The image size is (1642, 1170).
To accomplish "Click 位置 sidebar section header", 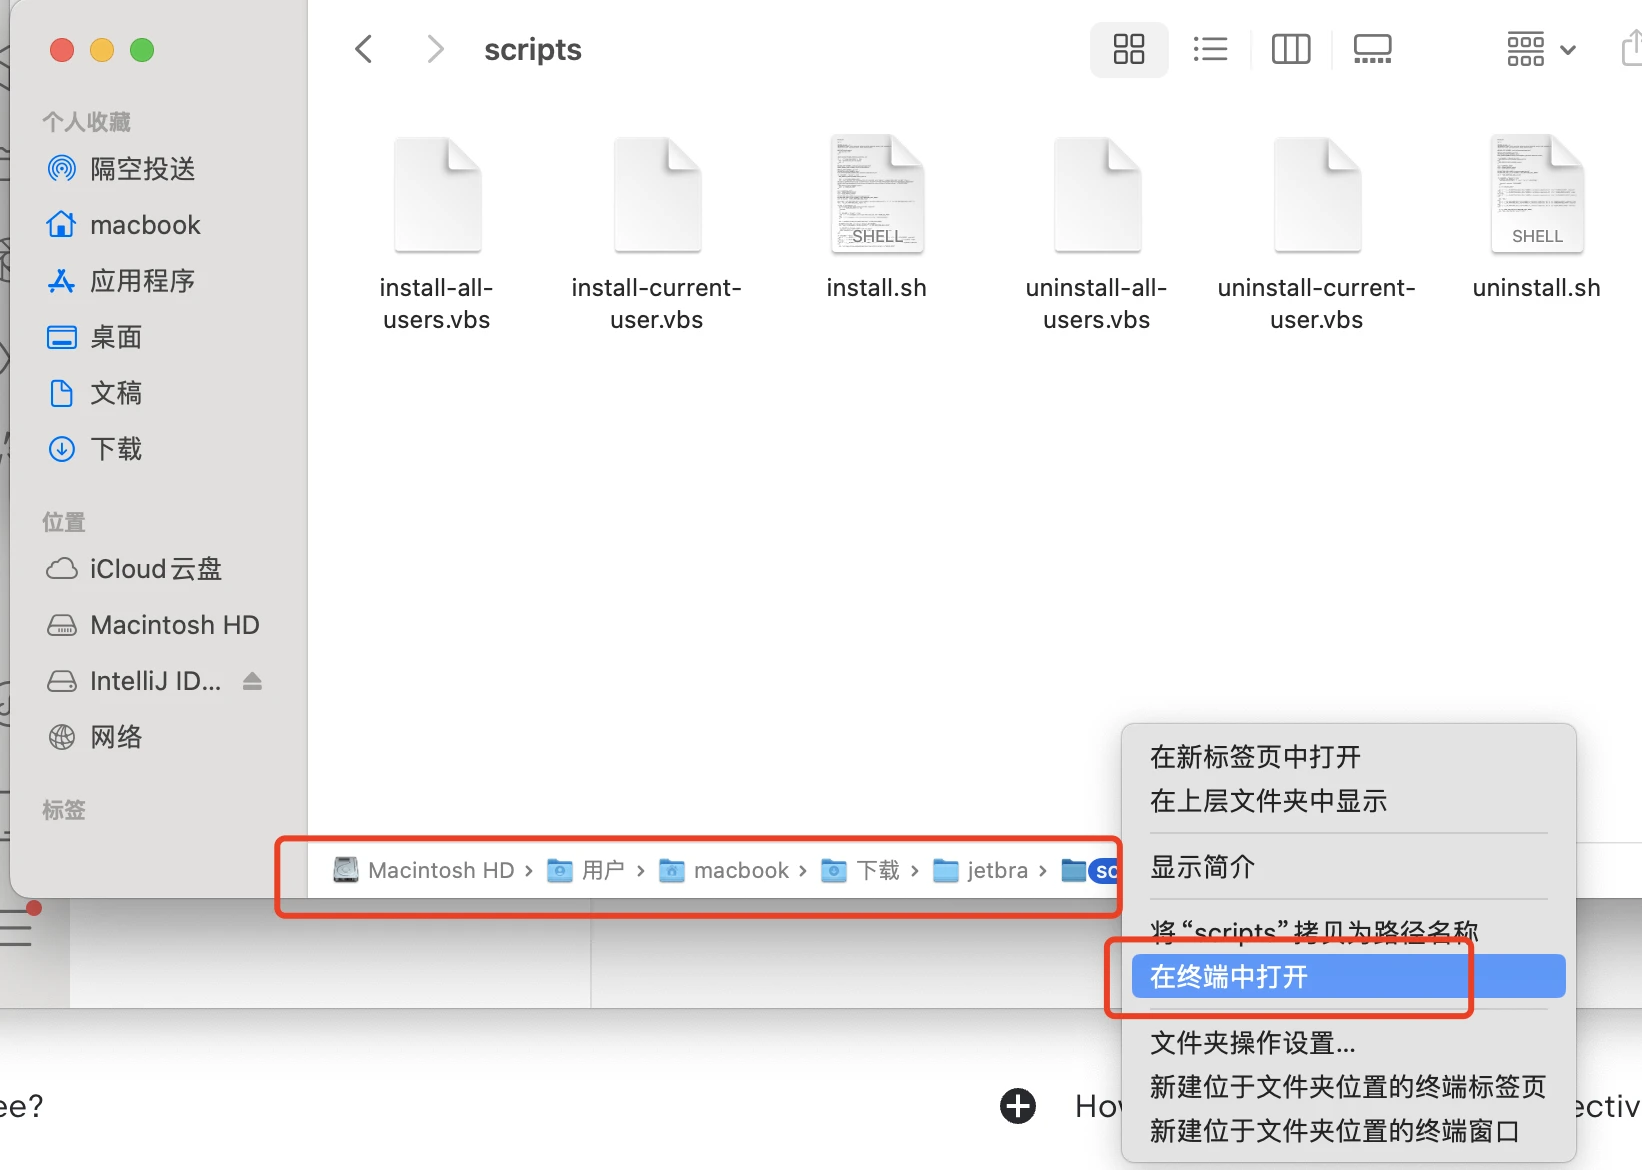I will point(64,522).
